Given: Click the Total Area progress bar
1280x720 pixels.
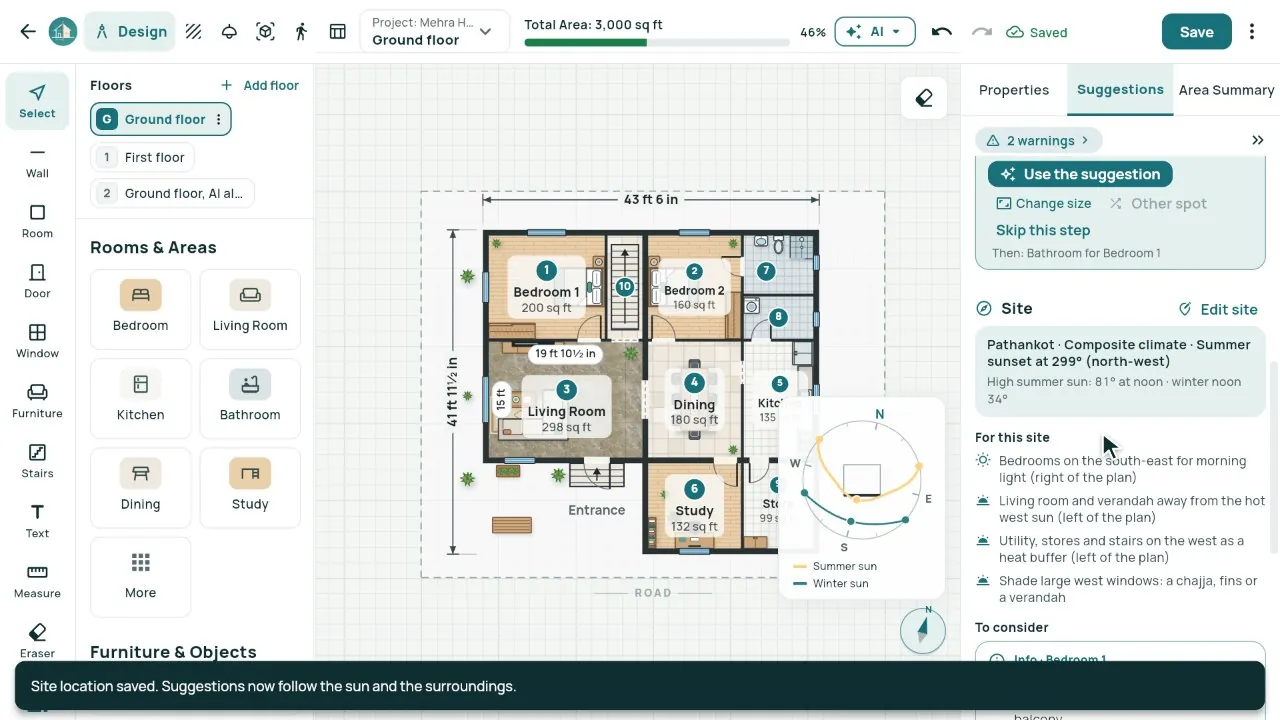Looking at the screenshot, I should pyautogui.click(x=657, y=42).
